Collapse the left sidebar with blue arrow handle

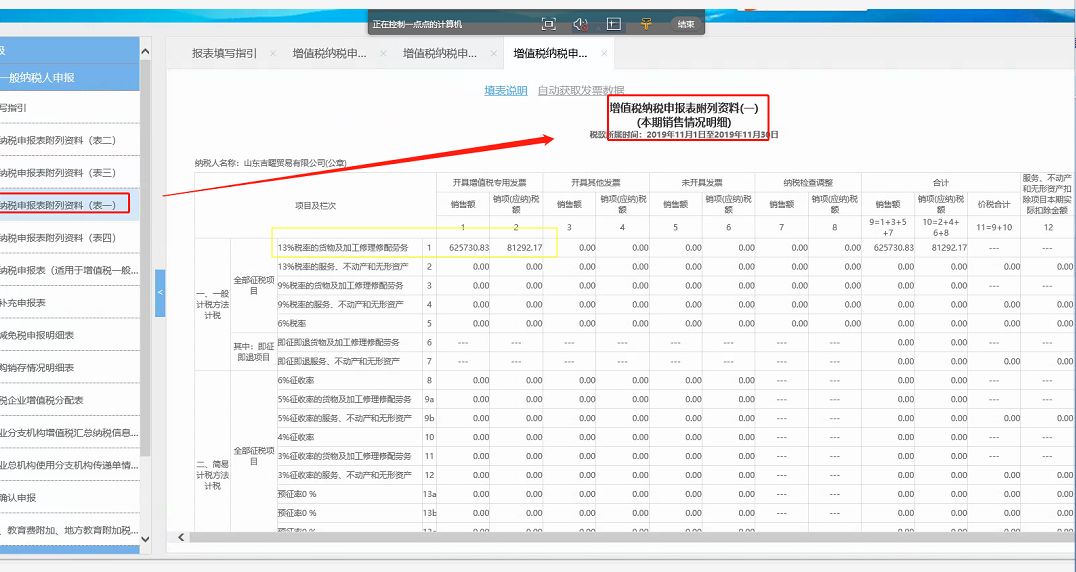point(160,291)
